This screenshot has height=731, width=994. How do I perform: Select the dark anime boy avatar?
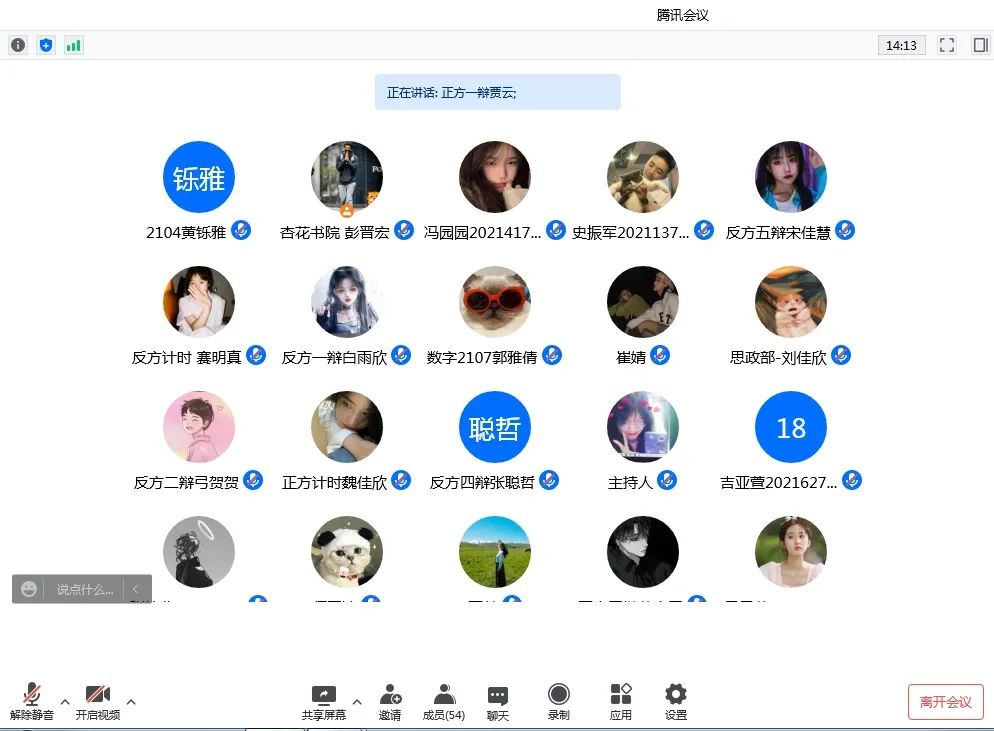tap(643, 552)
